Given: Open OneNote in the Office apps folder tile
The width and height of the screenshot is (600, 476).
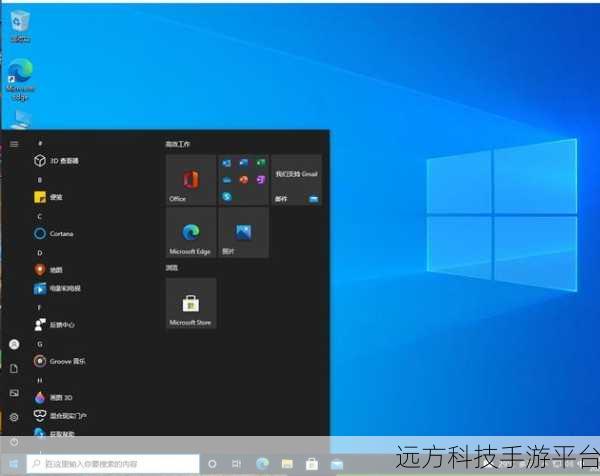Looking at the screenshot, I should point(261,180).
